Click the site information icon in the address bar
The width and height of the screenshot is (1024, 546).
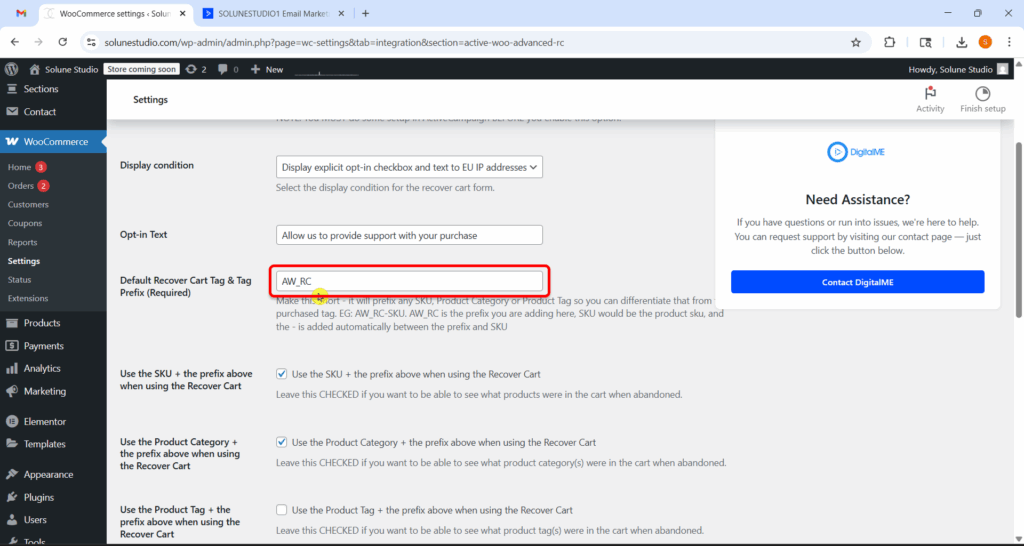point(91,42)
